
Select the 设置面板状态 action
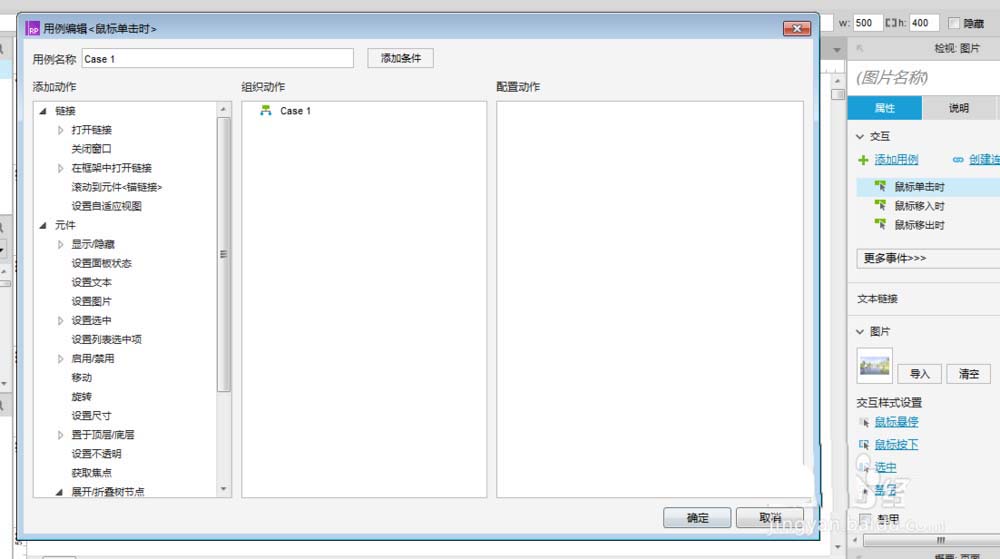tap(101, 263)
